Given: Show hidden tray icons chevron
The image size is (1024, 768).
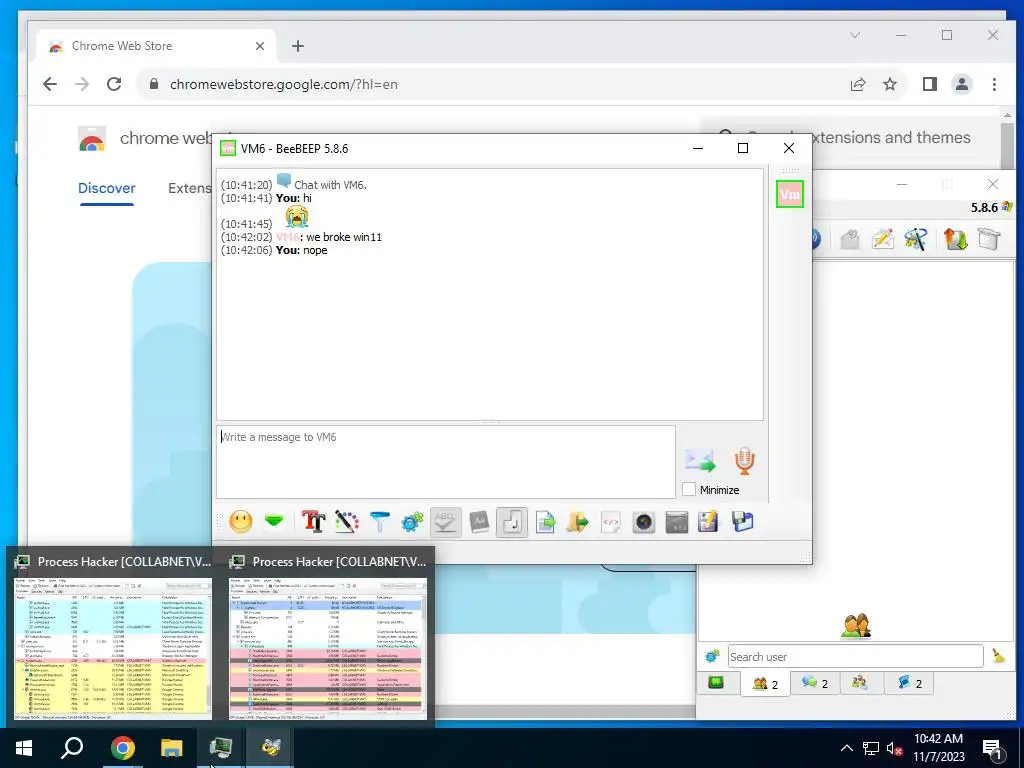Looking at the screenshot, I should 846,748.
